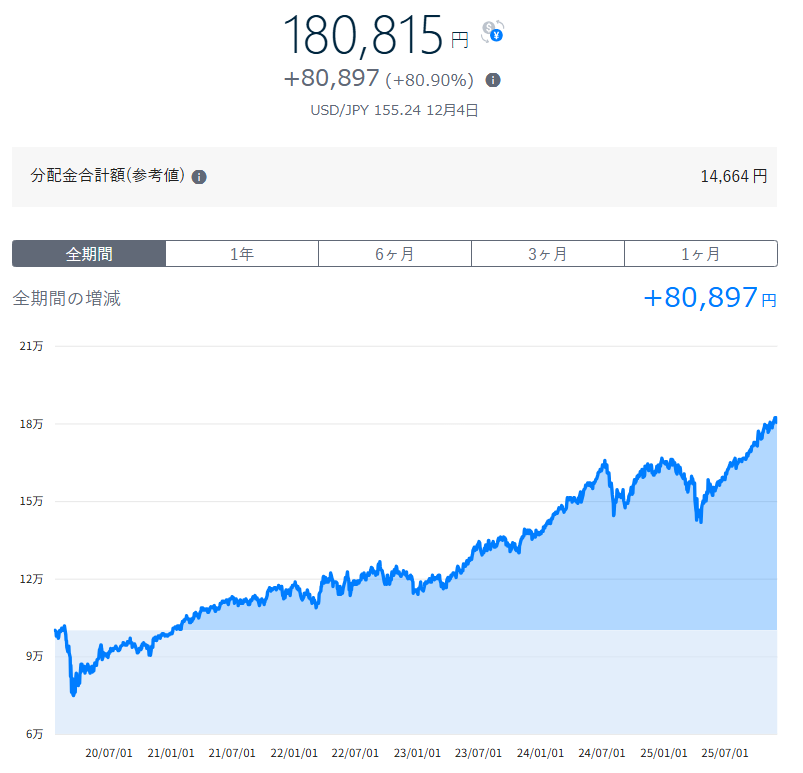Click the chart's lowest dip in early 2020
The height and width of the screenshot is (773, 803).
(x=73, y=693)
